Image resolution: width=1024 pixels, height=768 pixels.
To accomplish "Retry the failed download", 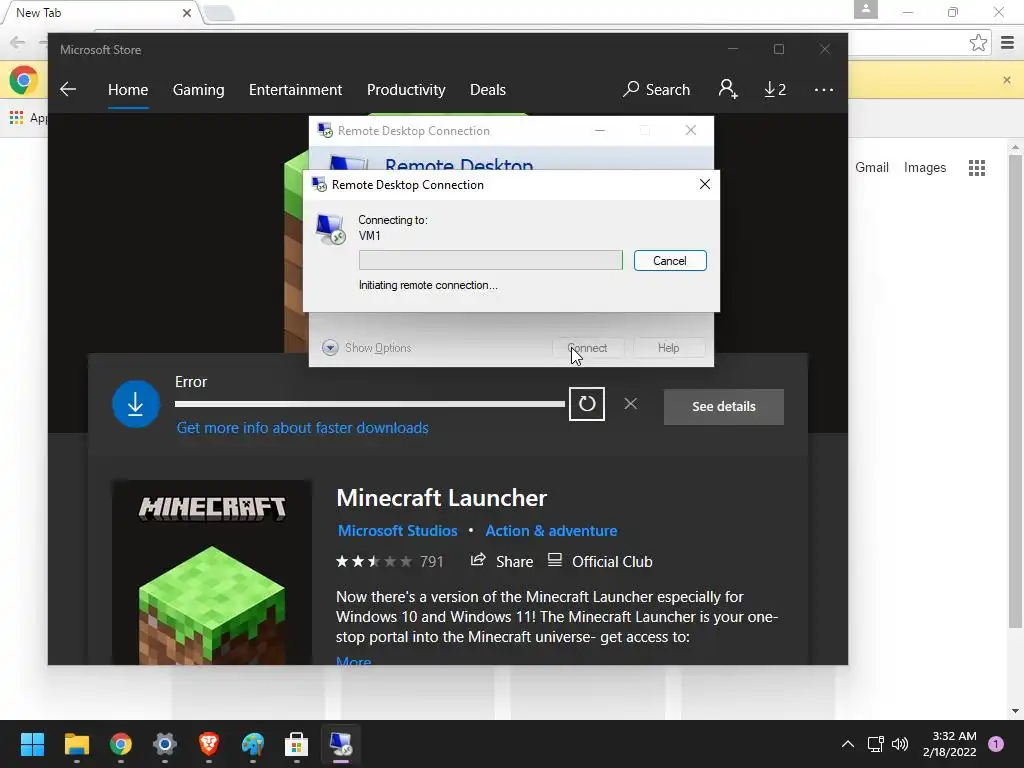I will tap(586, 404).
